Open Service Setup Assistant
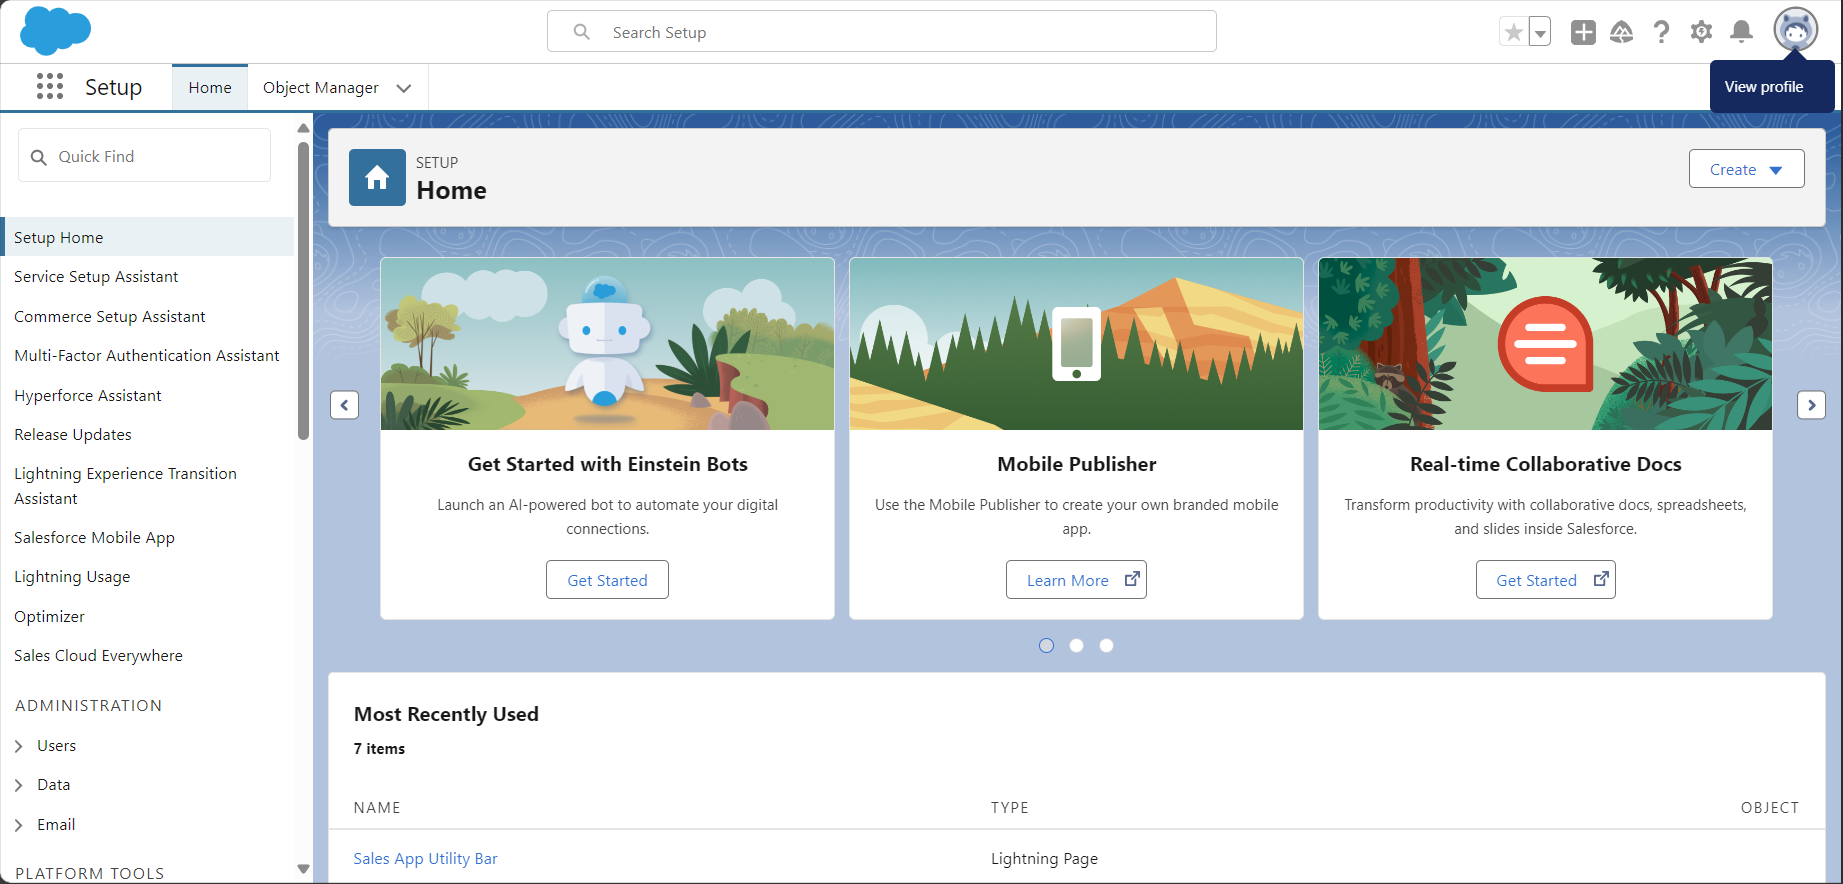The width and height of the screenshot is (1843, 884). coord(96,277)
